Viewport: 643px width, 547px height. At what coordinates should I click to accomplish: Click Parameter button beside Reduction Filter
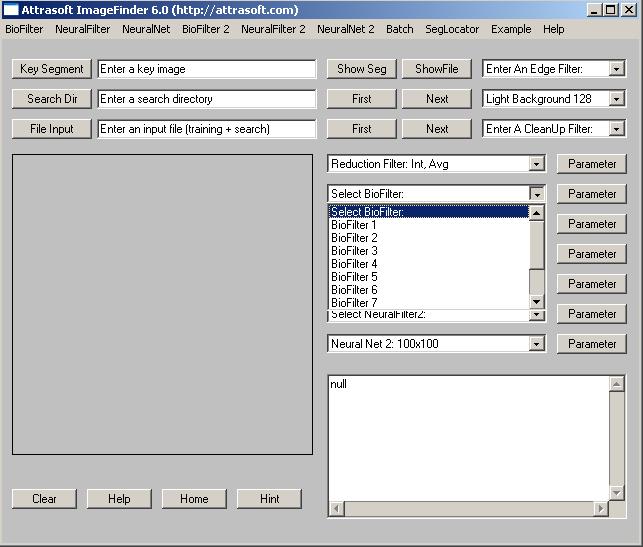pos(592,164)
